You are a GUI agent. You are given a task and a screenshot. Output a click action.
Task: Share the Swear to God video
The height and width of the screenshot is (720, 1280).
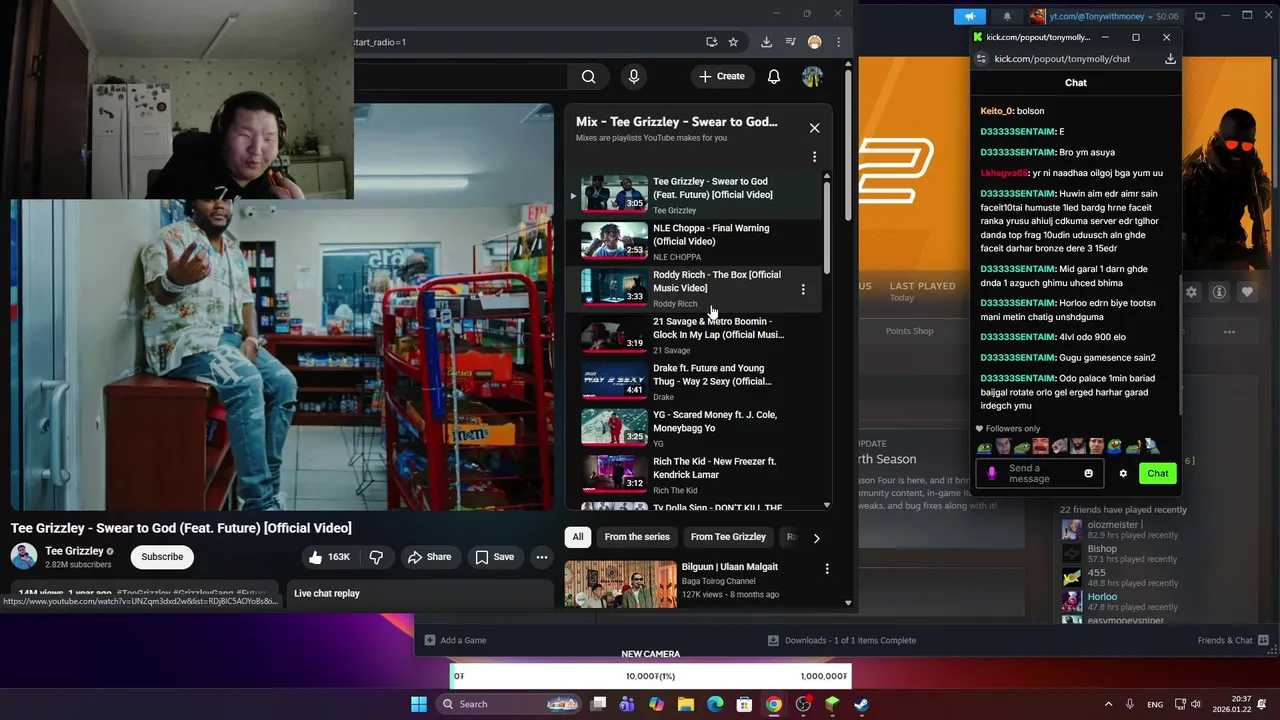coord(429,557)
